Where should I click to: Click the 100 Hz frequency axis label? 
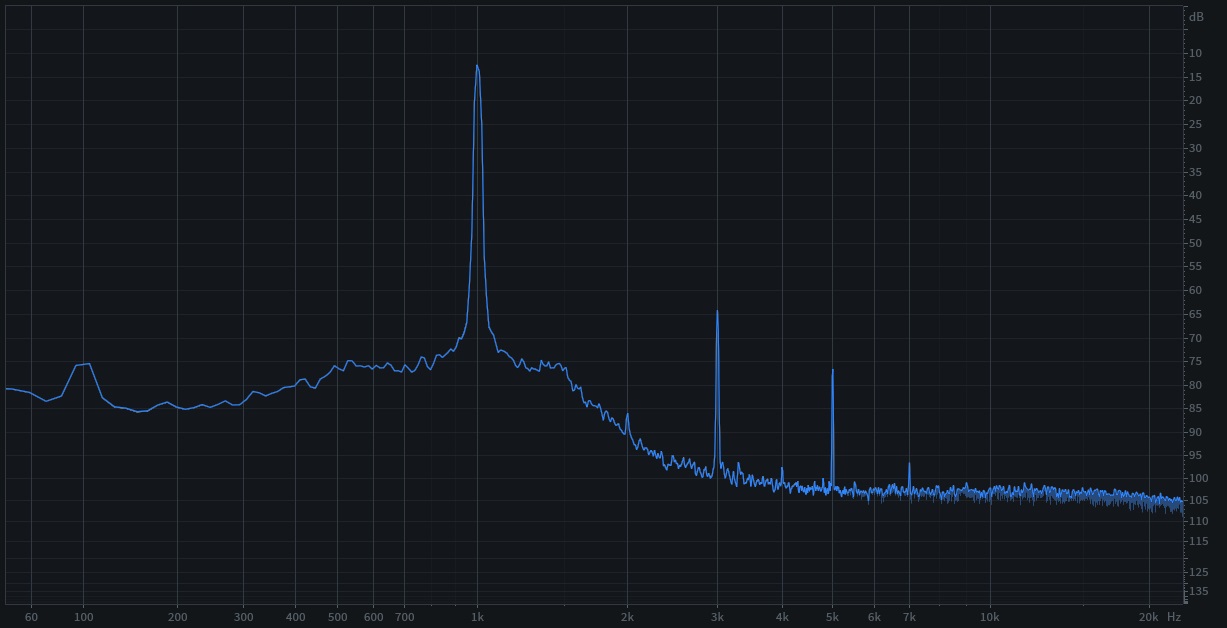click(x=83, y=617)
